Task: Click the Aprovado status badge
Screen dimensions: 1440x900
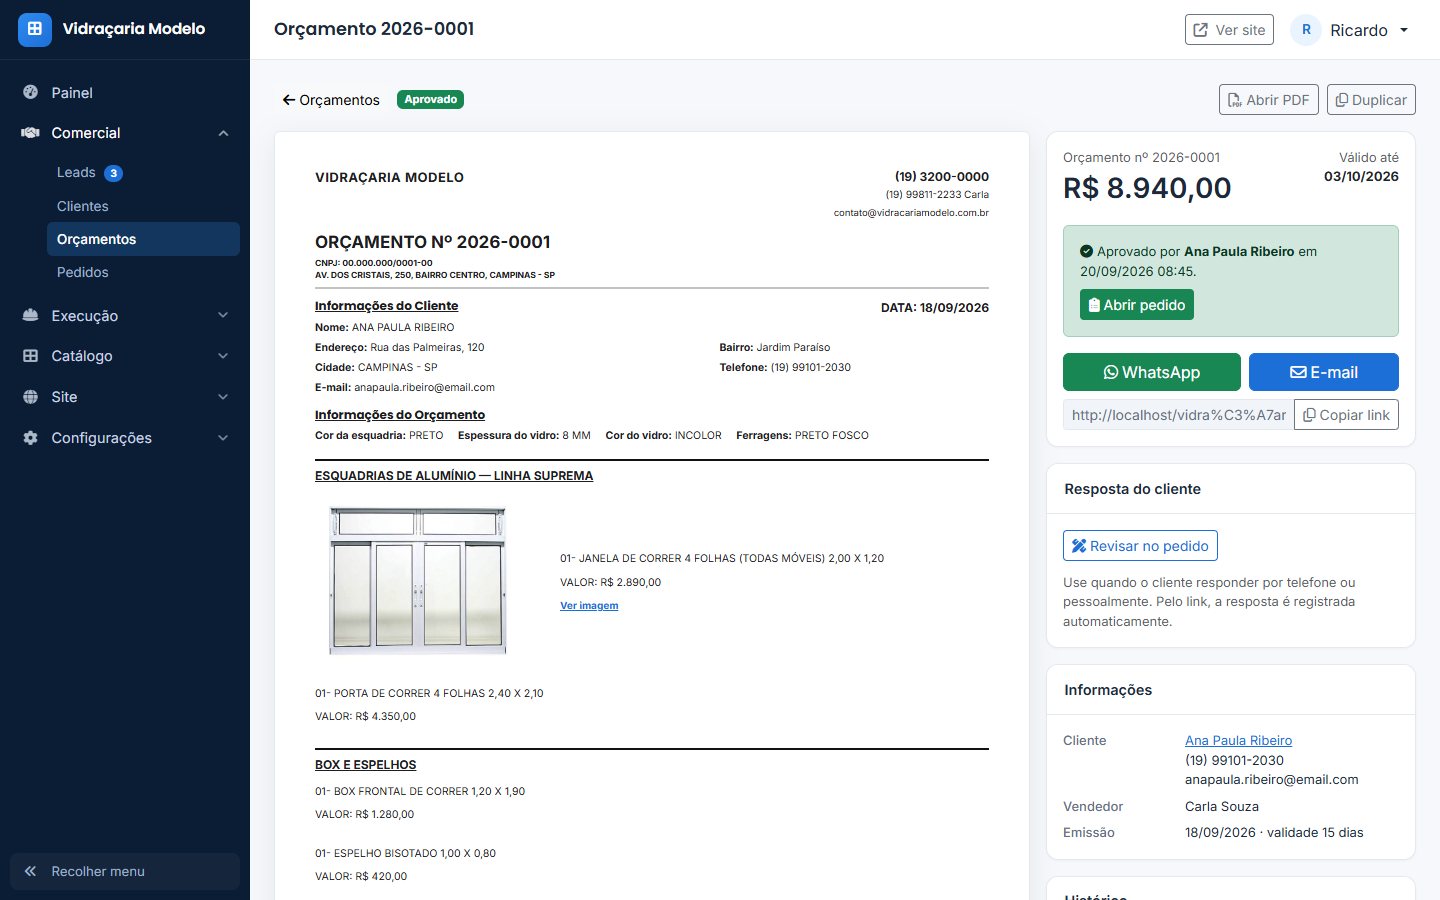Action: tap(431, 100)
